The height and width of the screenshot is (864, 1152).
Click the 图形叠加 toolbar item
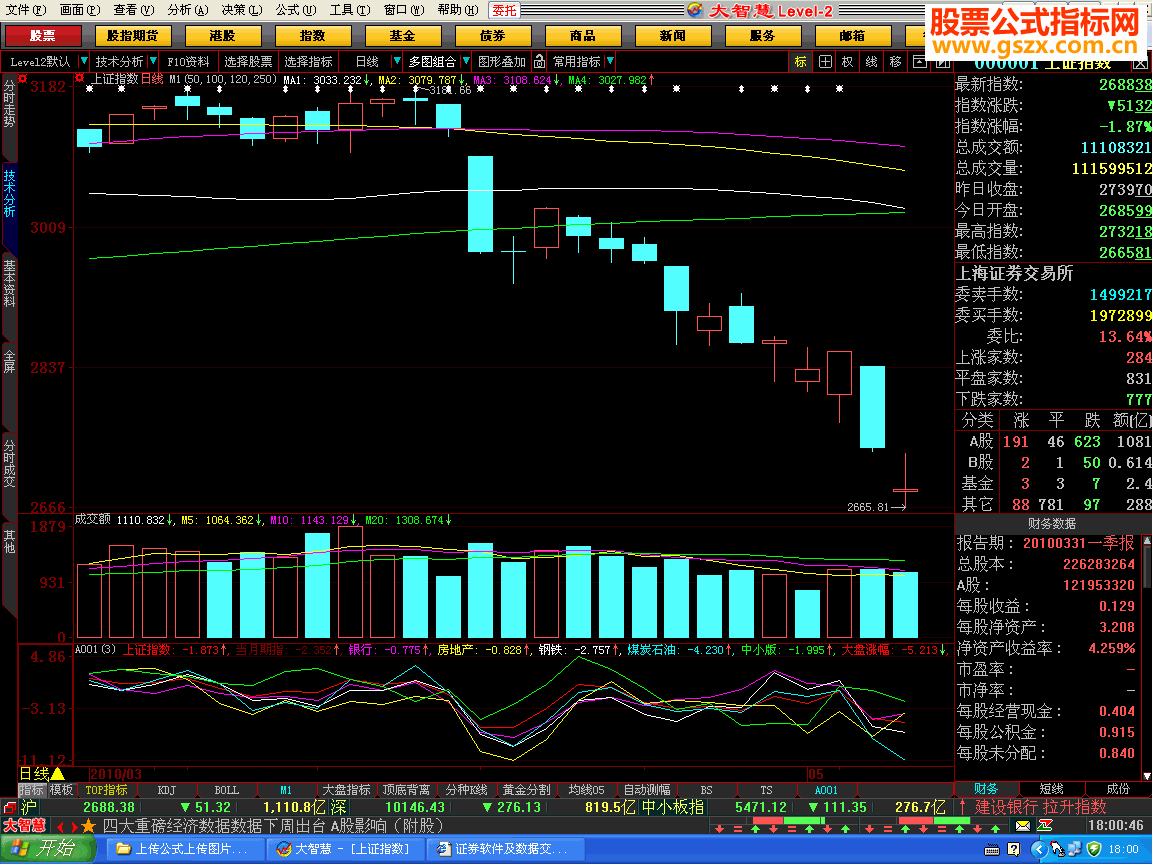click(502, 62)
